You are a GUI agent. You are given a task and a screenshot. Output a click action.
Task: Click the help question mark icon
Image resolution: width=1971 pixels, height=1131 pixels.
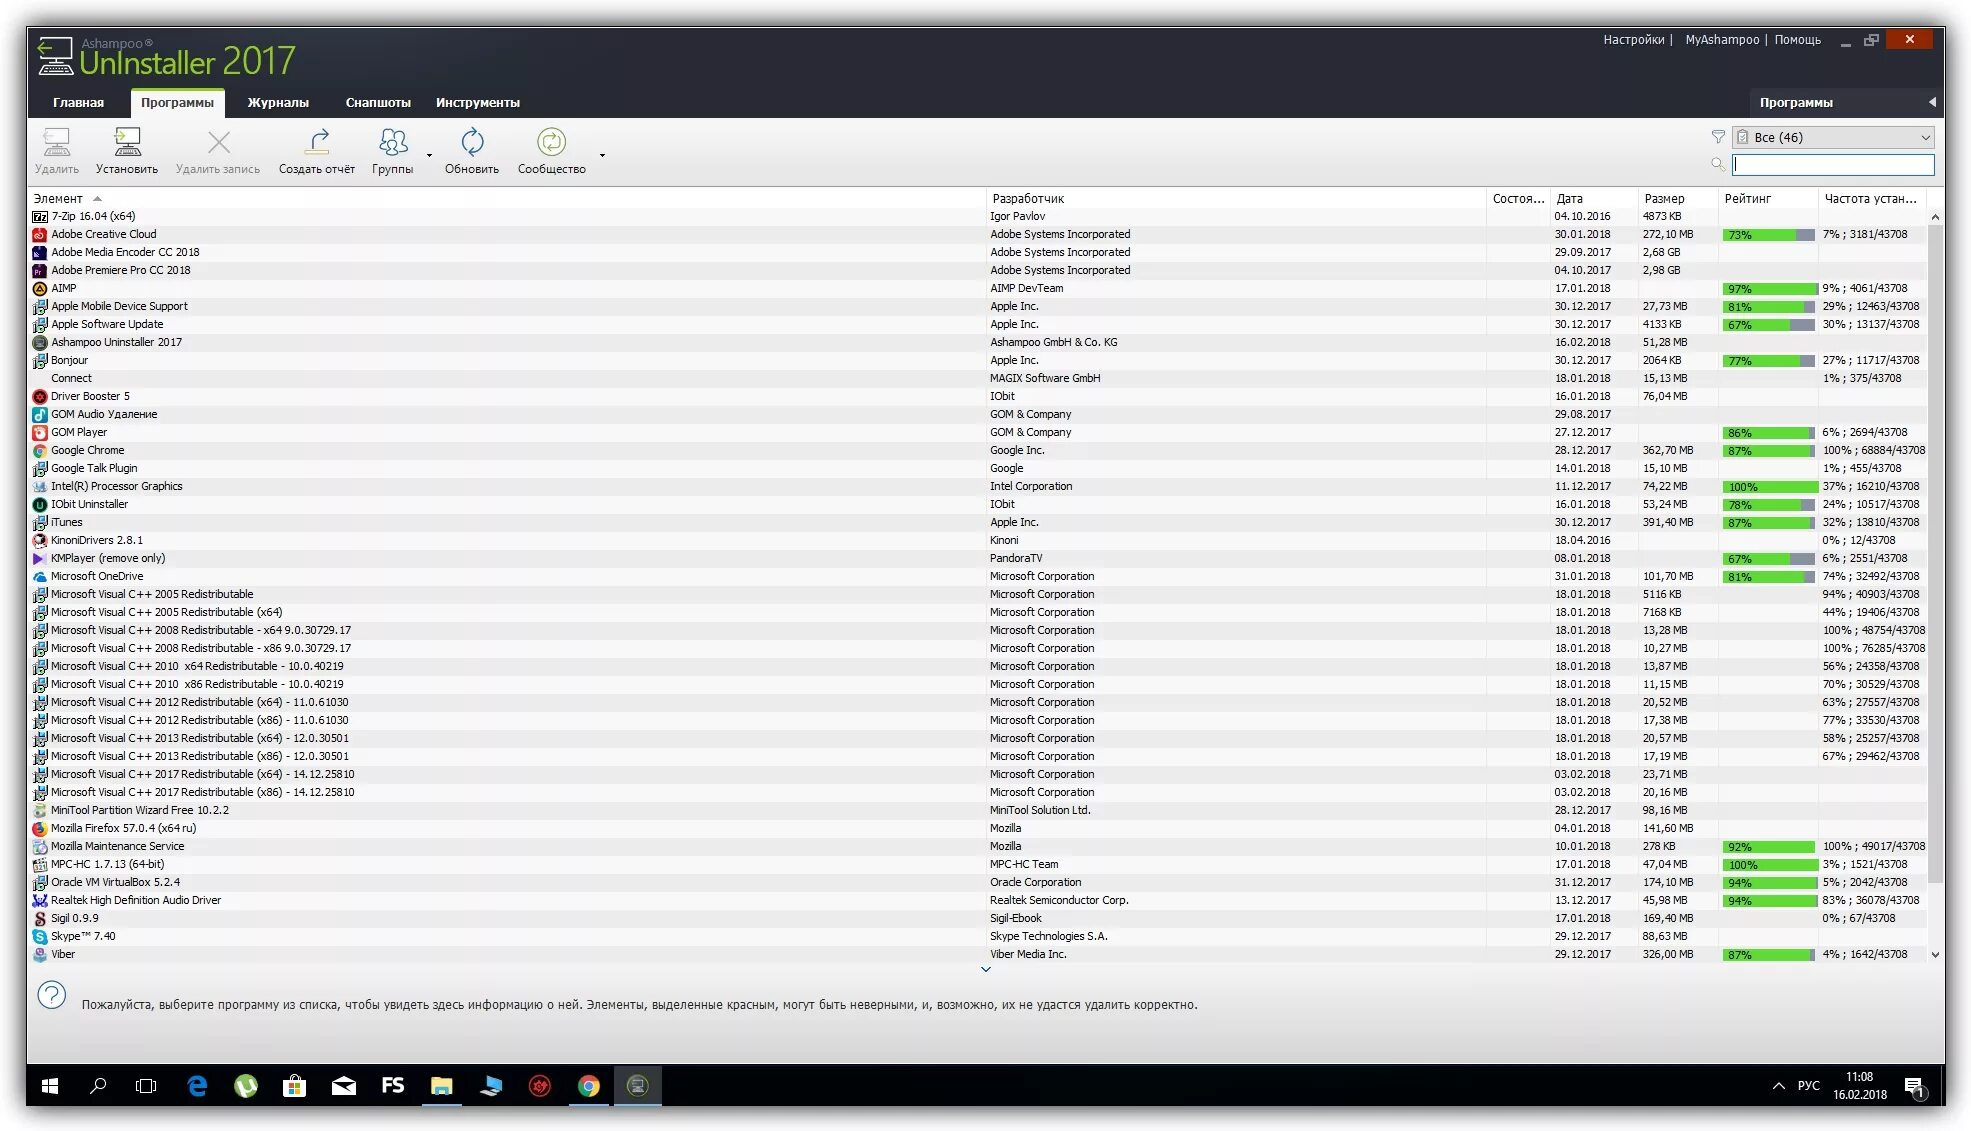coord(52,995)
